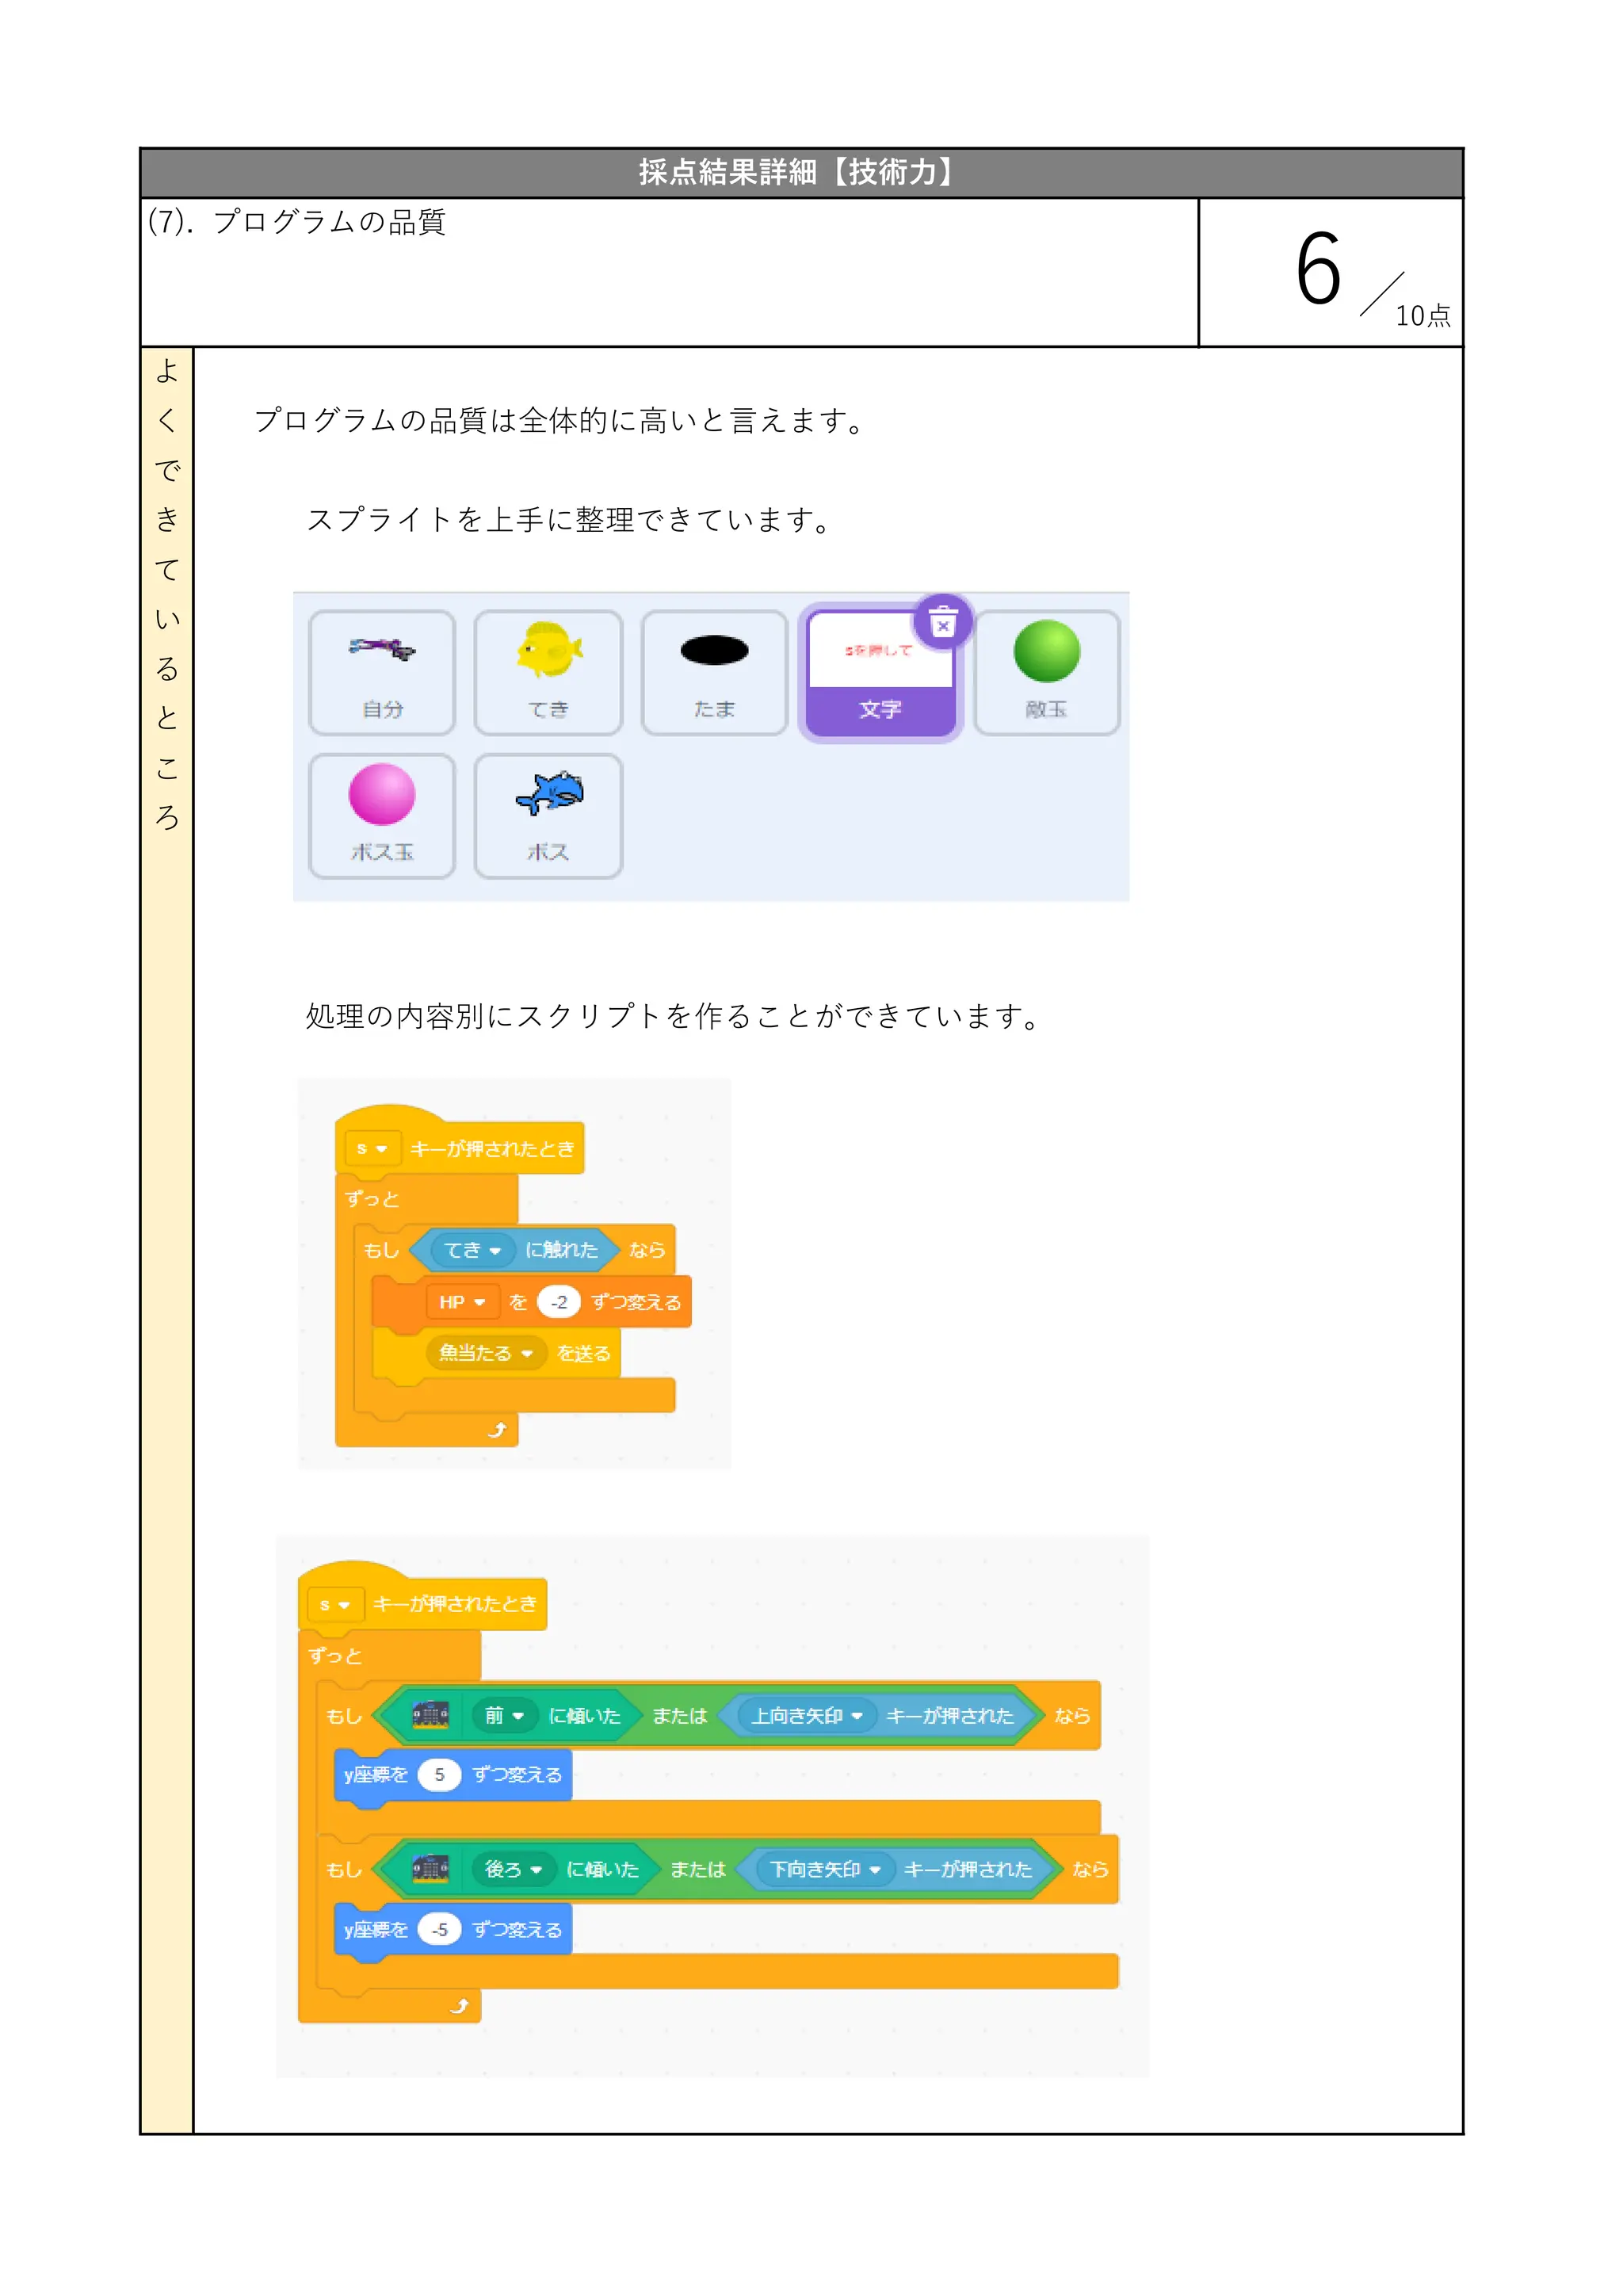Image resolution: width=1623 pixels, height=2296 pixels.
Task: Click the -2 value field
Action: (x=559, y=1302)
